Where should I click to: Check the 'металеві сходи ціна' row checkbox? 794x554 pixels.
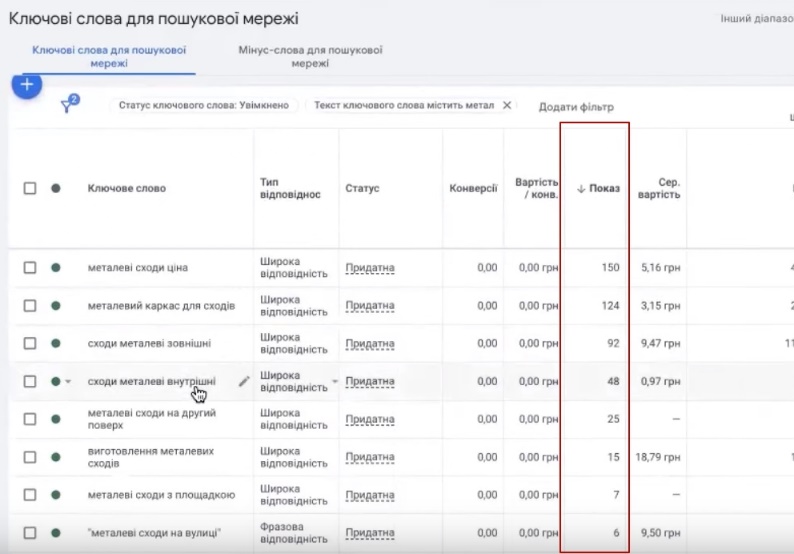tap(30, 268)
